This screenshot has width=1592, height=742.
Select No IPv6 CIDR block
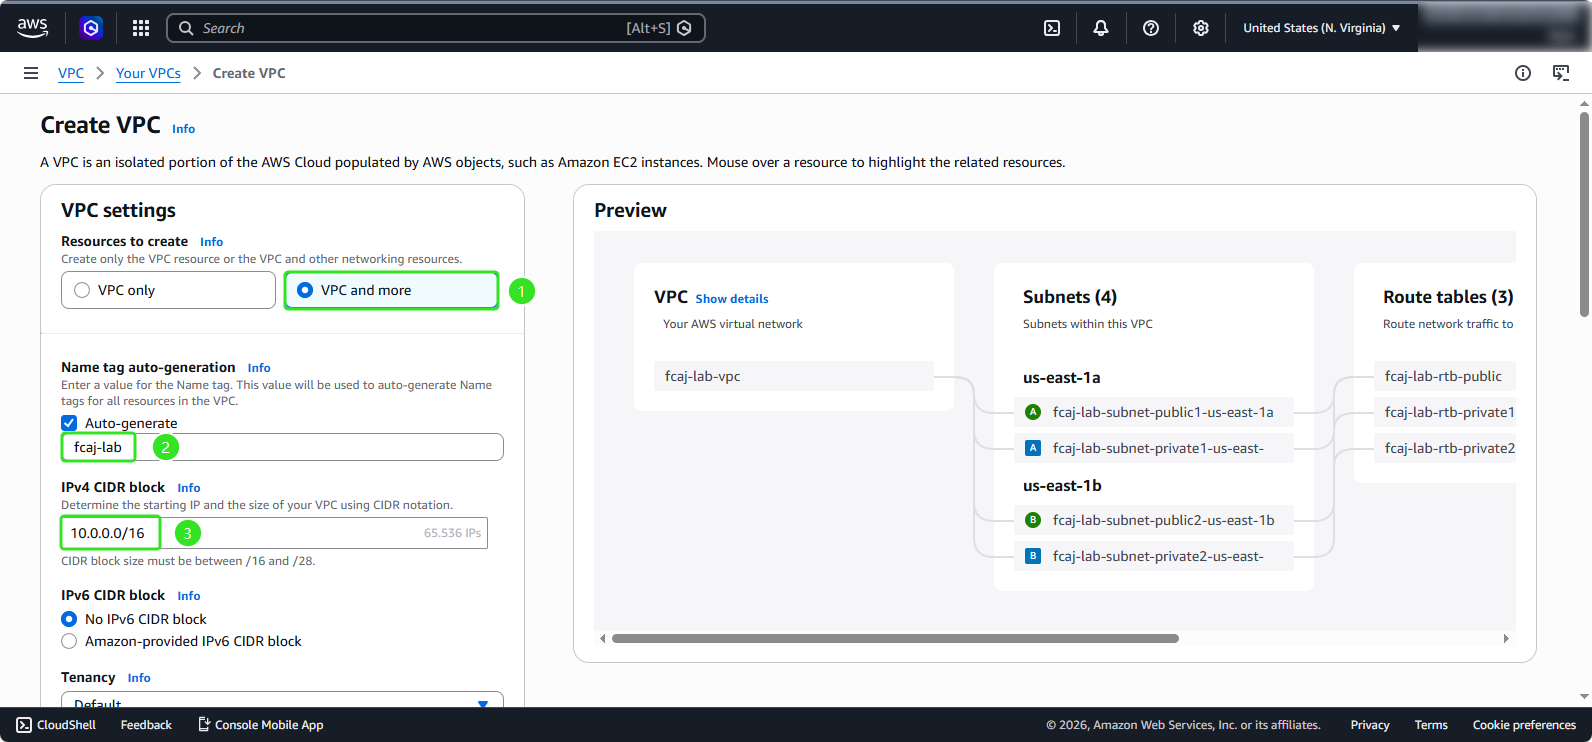tap(69, 619)
